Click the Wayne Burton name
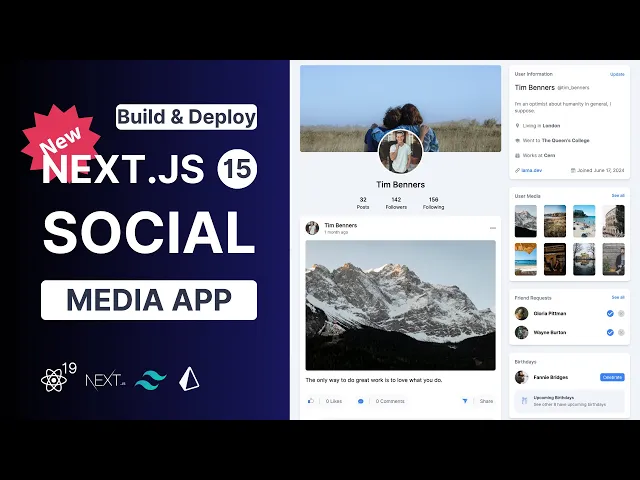 550,332
